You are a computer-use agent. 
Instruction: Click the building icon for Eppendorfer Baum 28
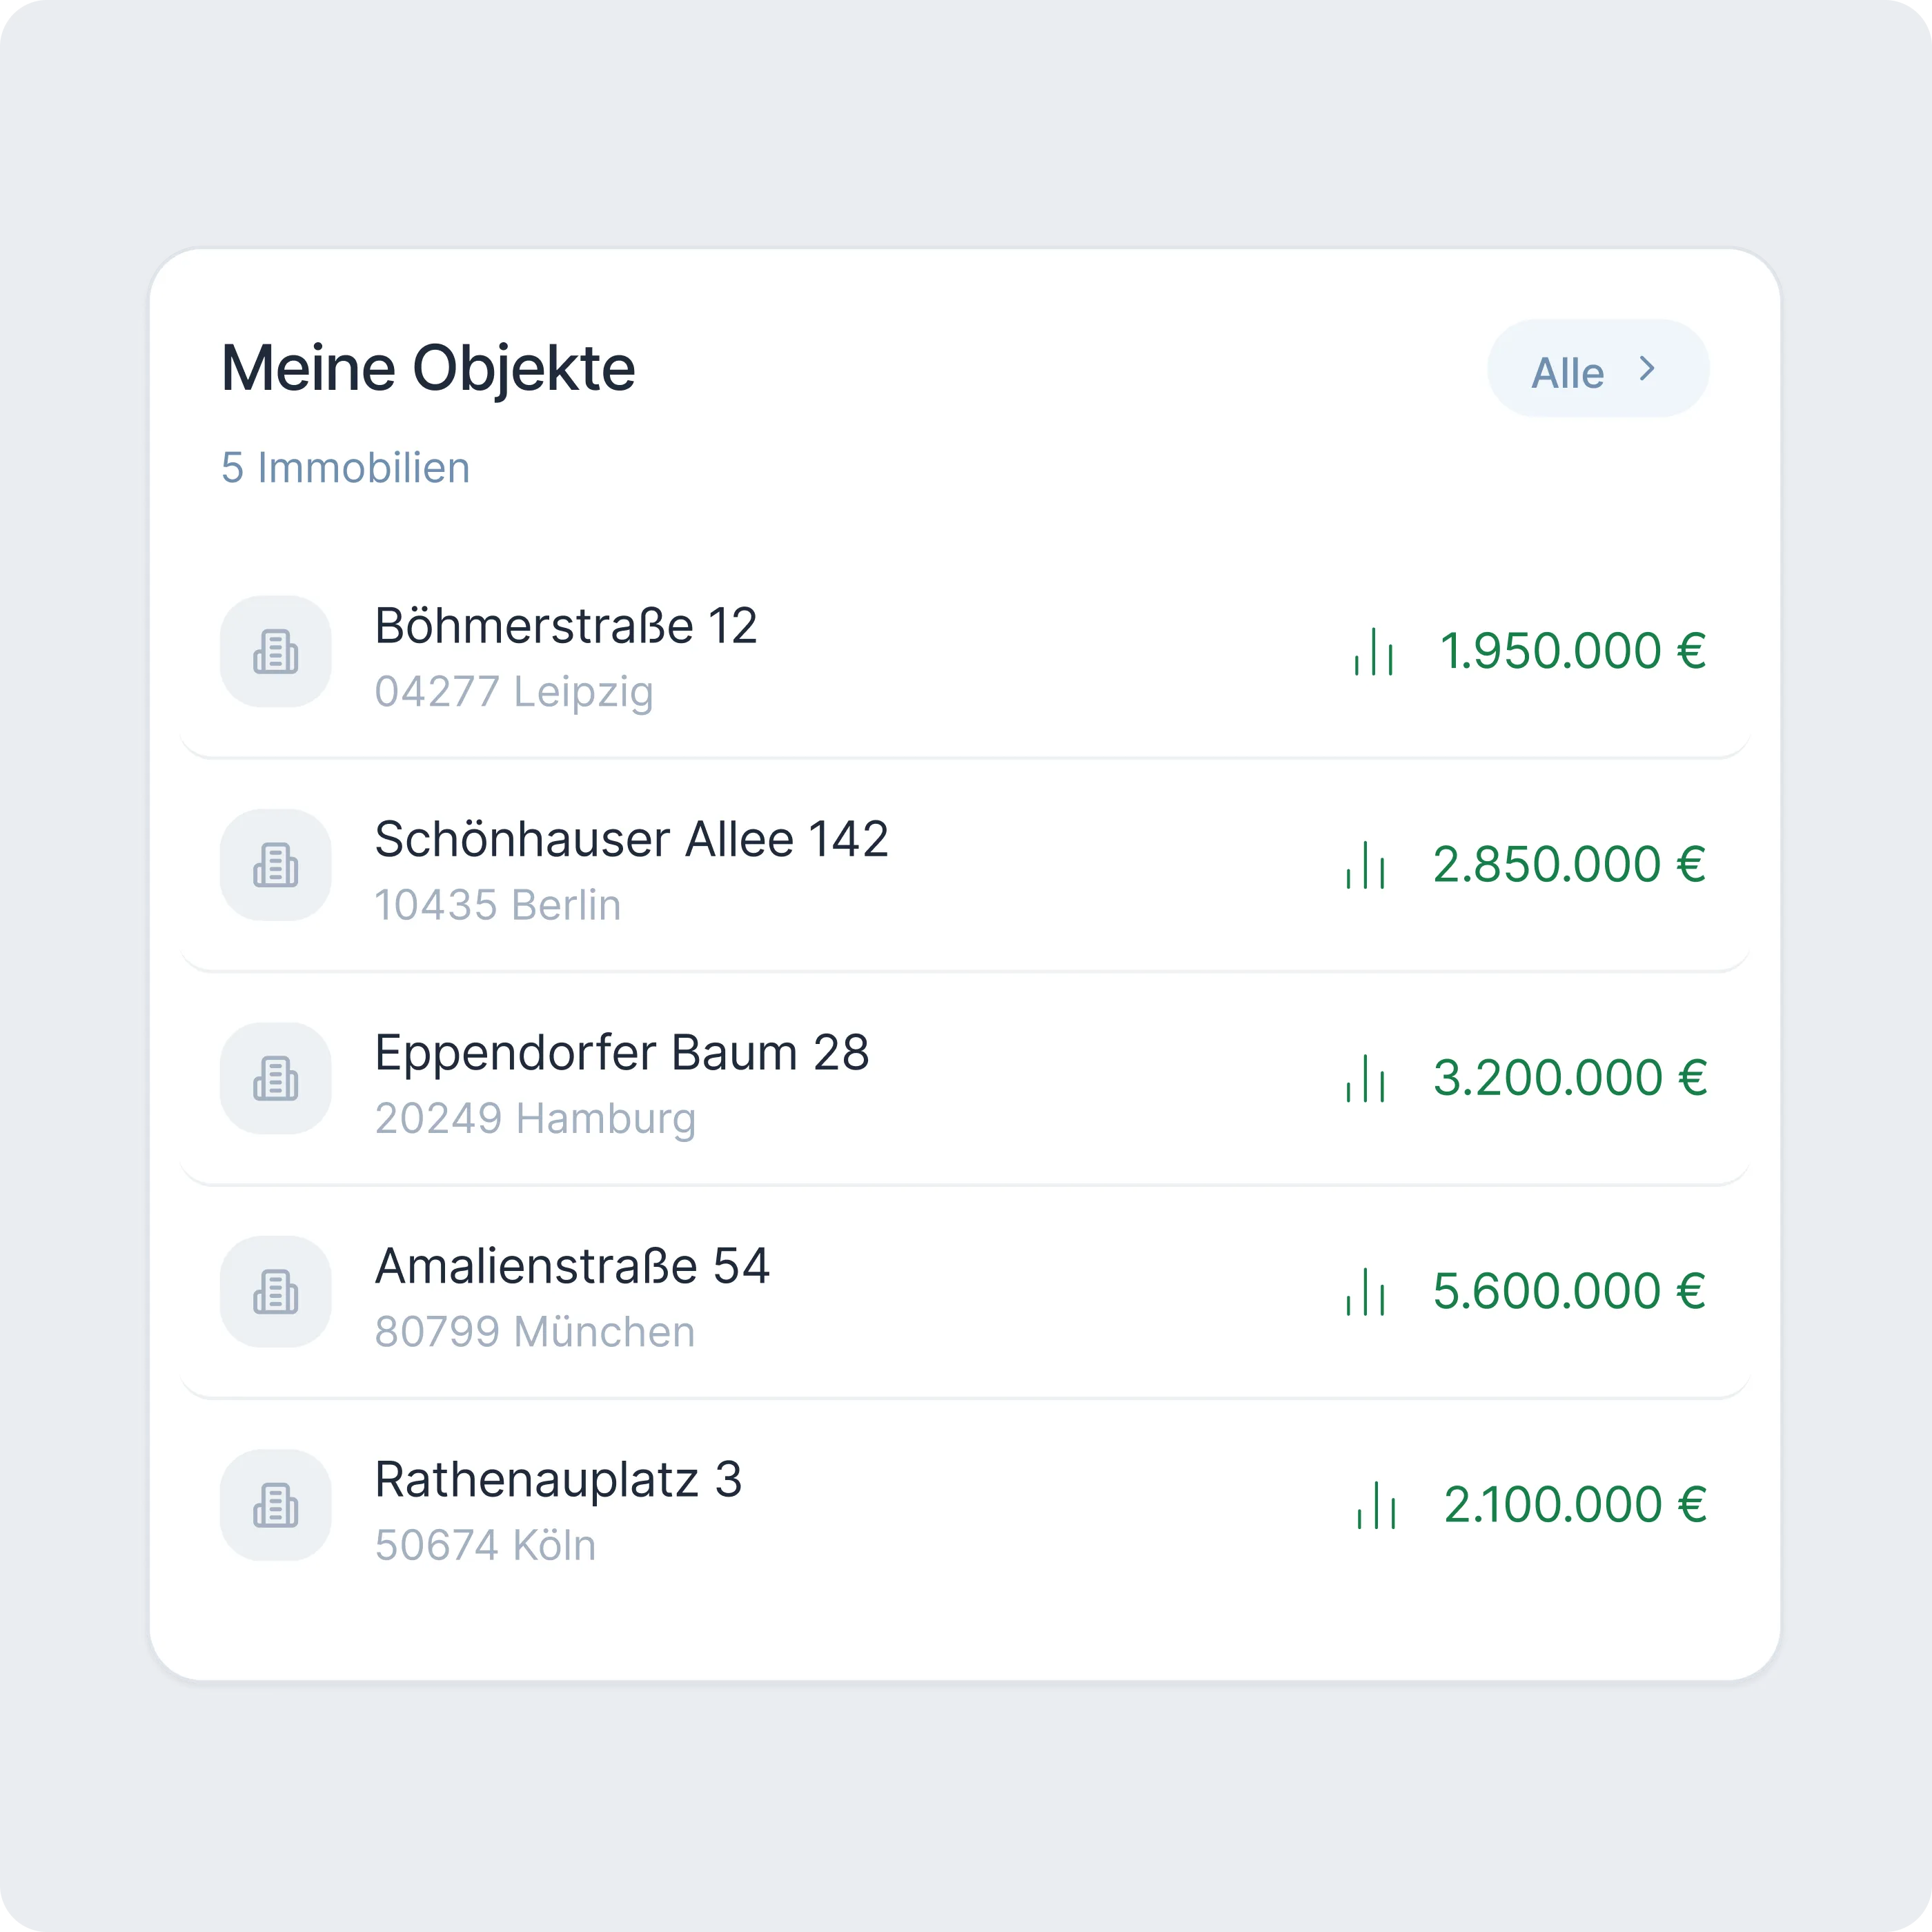coord(276,1078)
